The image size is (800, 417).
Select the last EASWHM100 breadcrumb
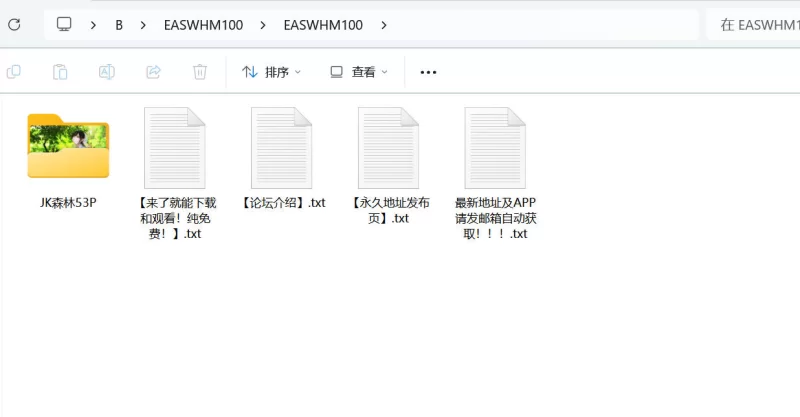coord(323,25)
